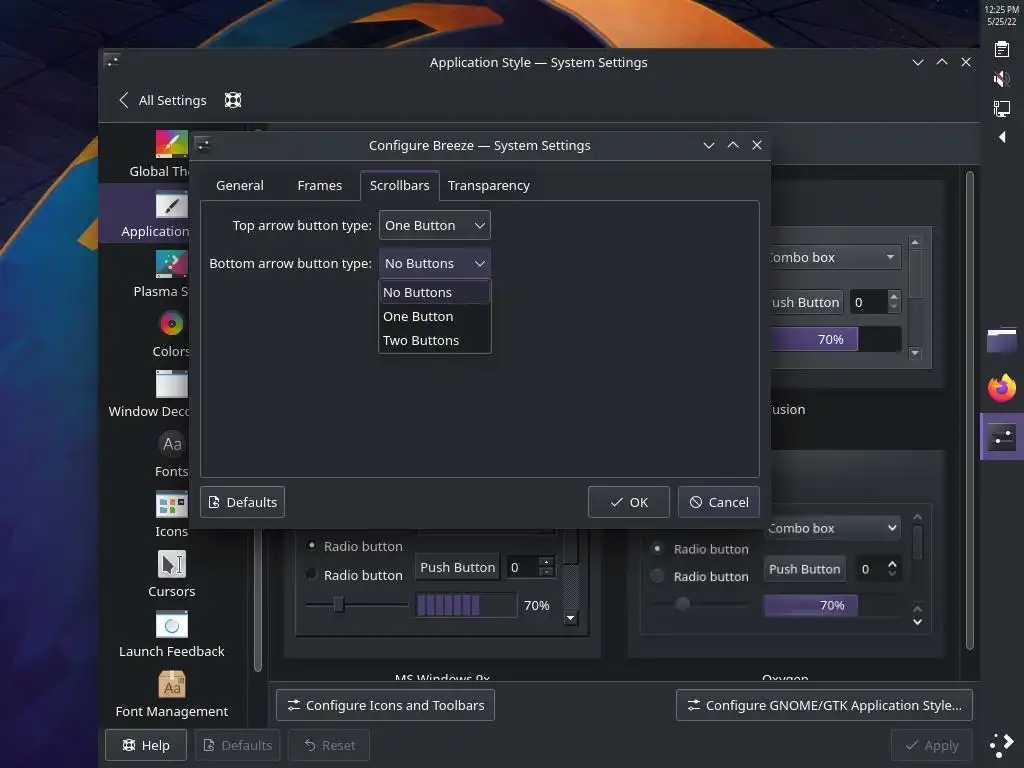The width and height of the screenshot is (1024, 768).
Task: Switch to the Frames tab
Action: 319,185
